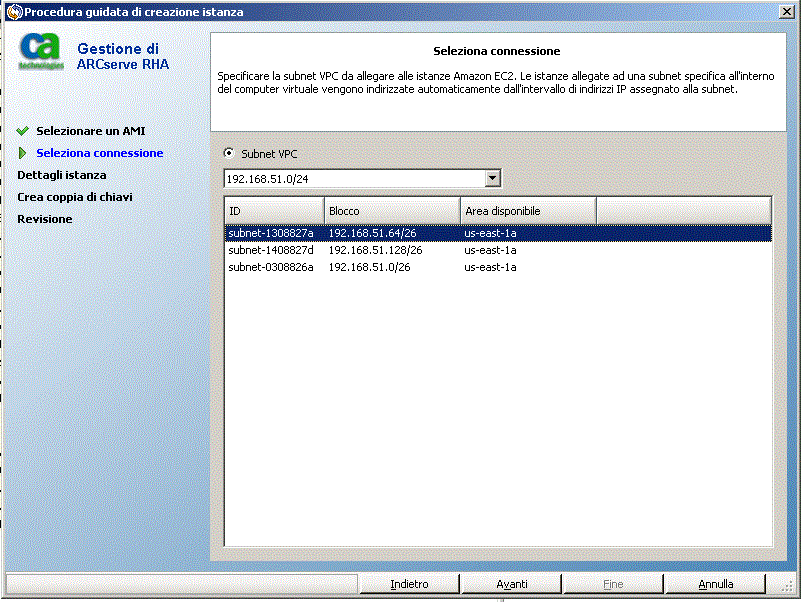Sort table by Blocco column header
Image resolution: width=801 pixels, height=602 pixels.
[x=392, y=211]
